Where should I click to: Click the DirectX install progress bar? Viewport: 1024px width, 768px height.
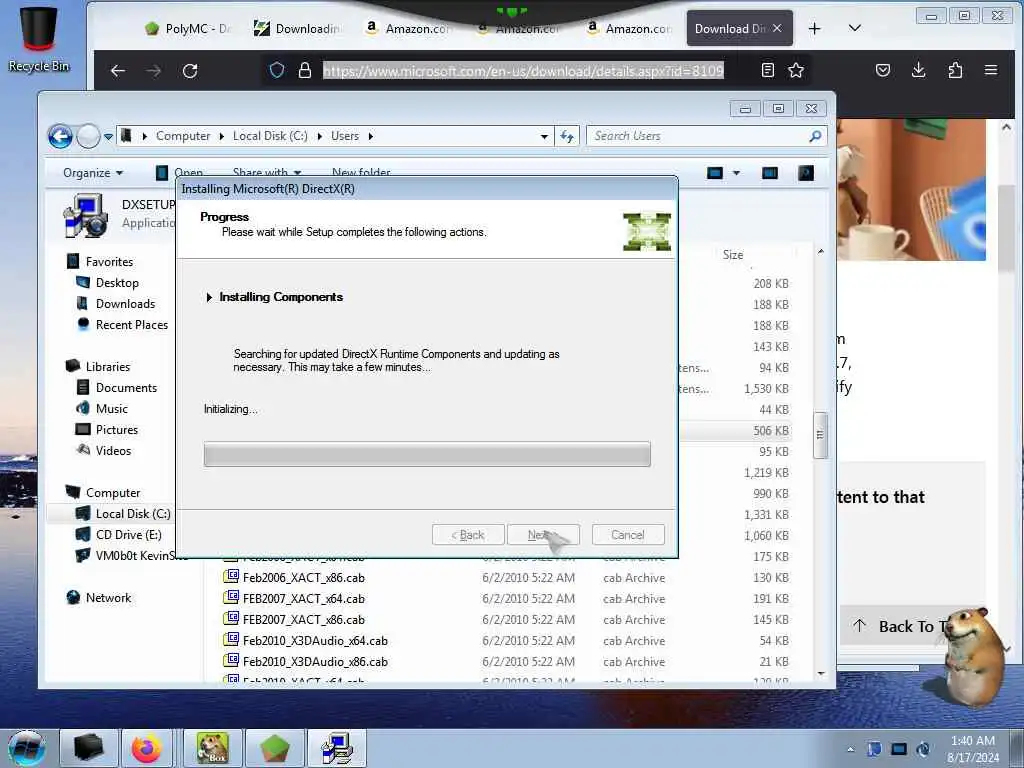click(427, 454)
